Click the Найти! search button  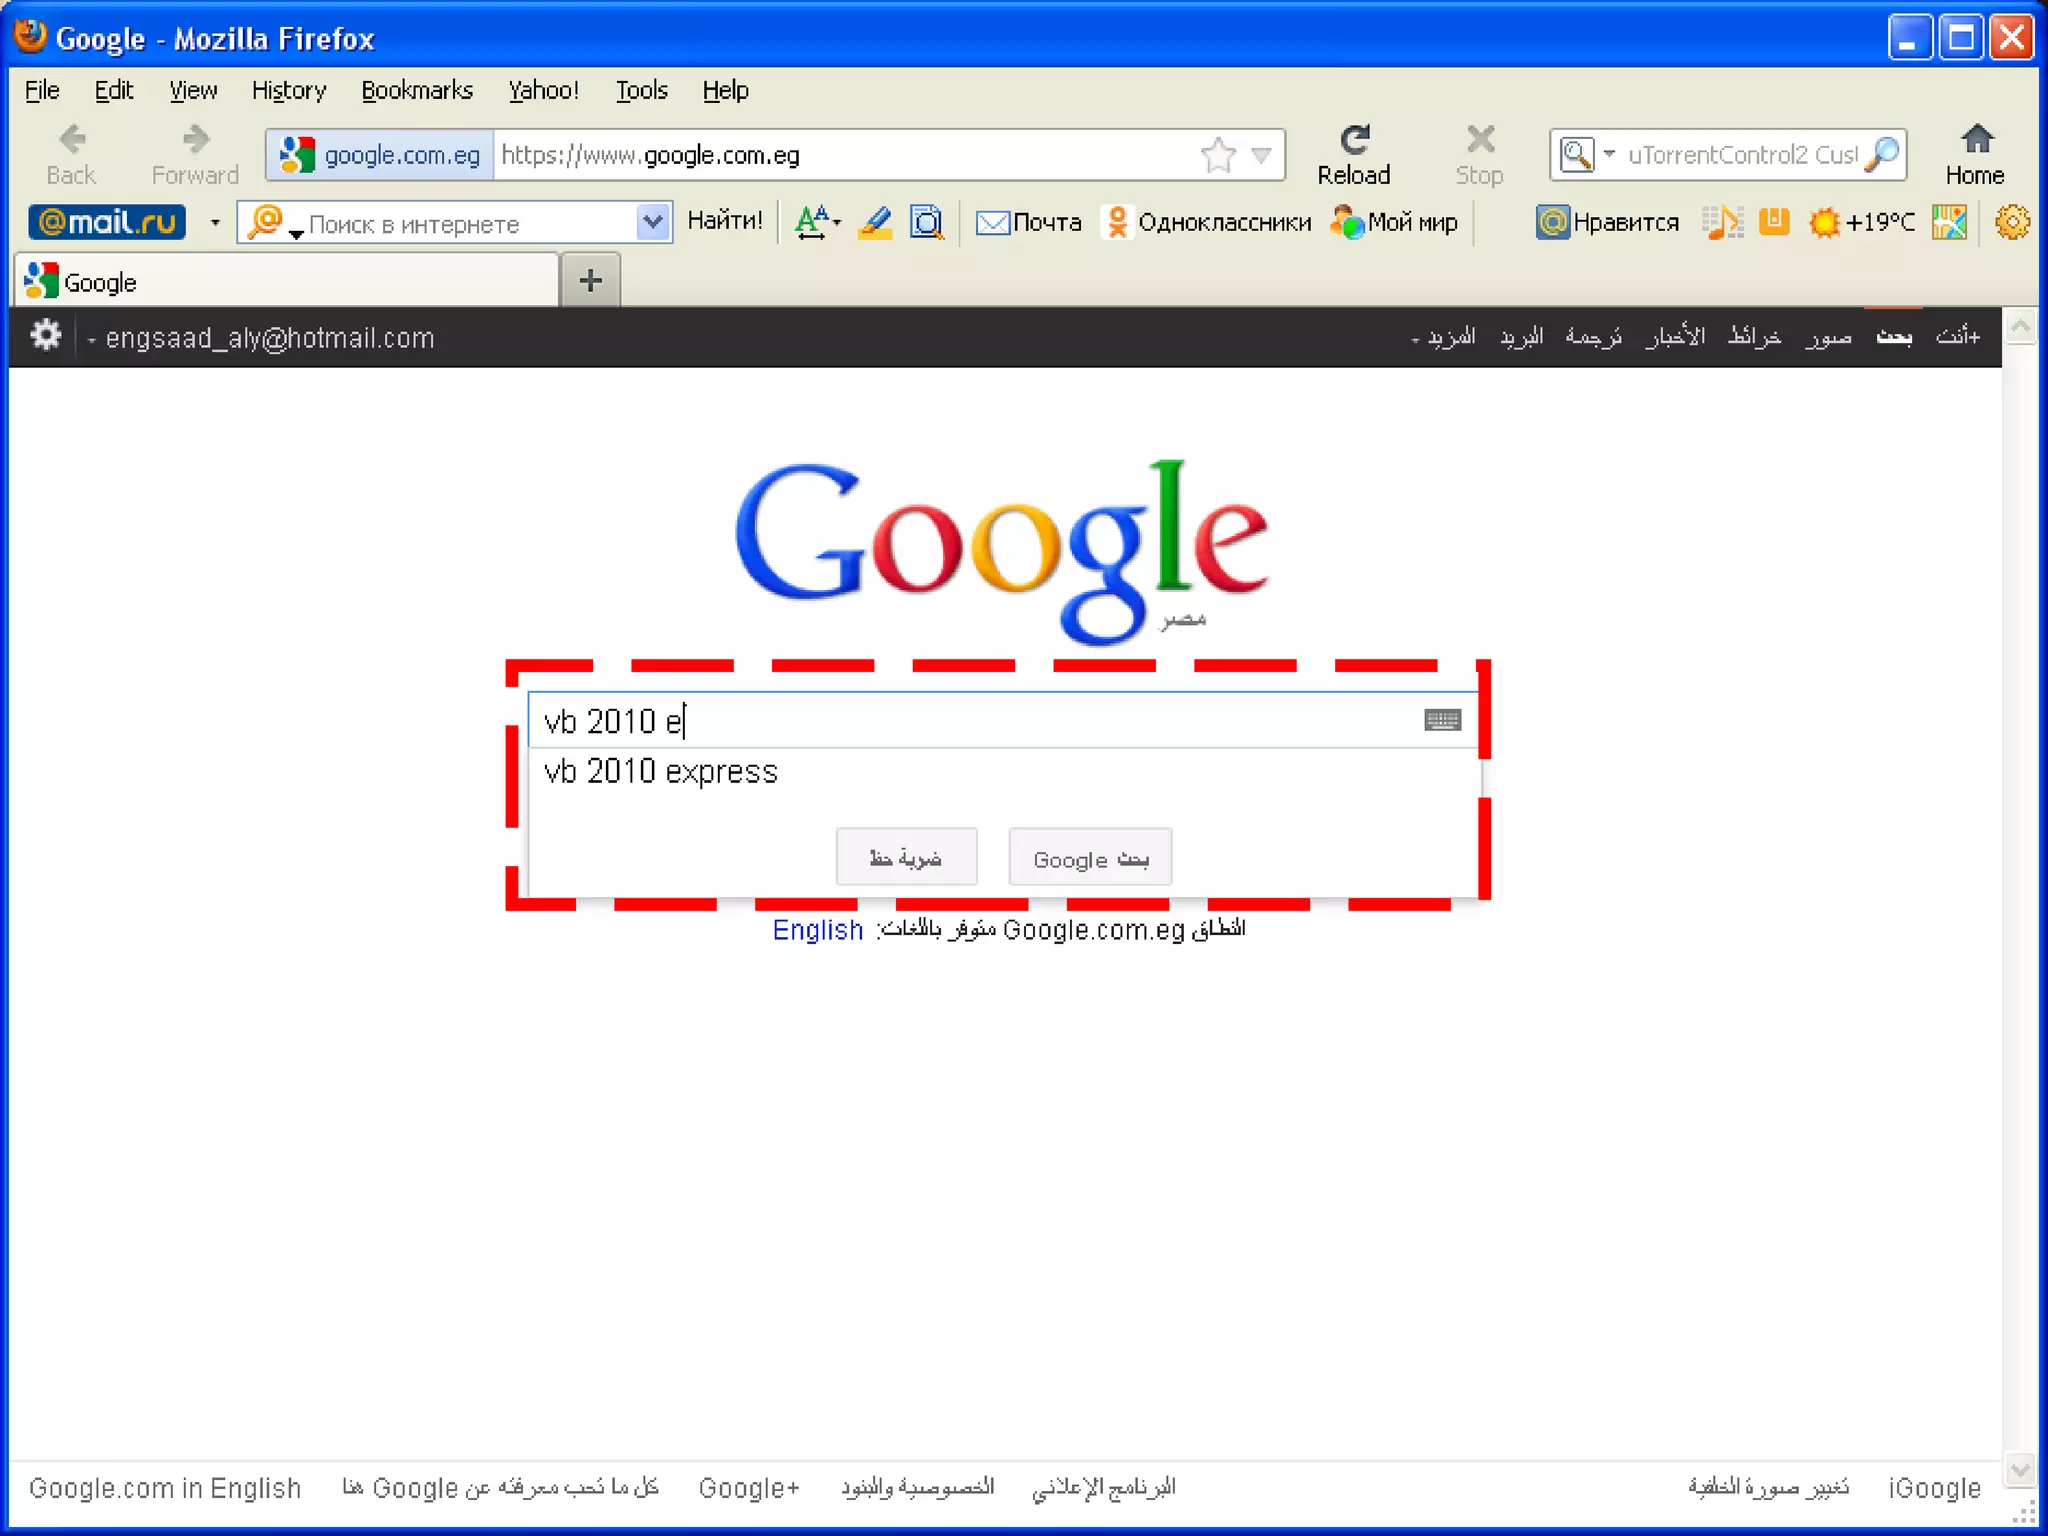725,221
